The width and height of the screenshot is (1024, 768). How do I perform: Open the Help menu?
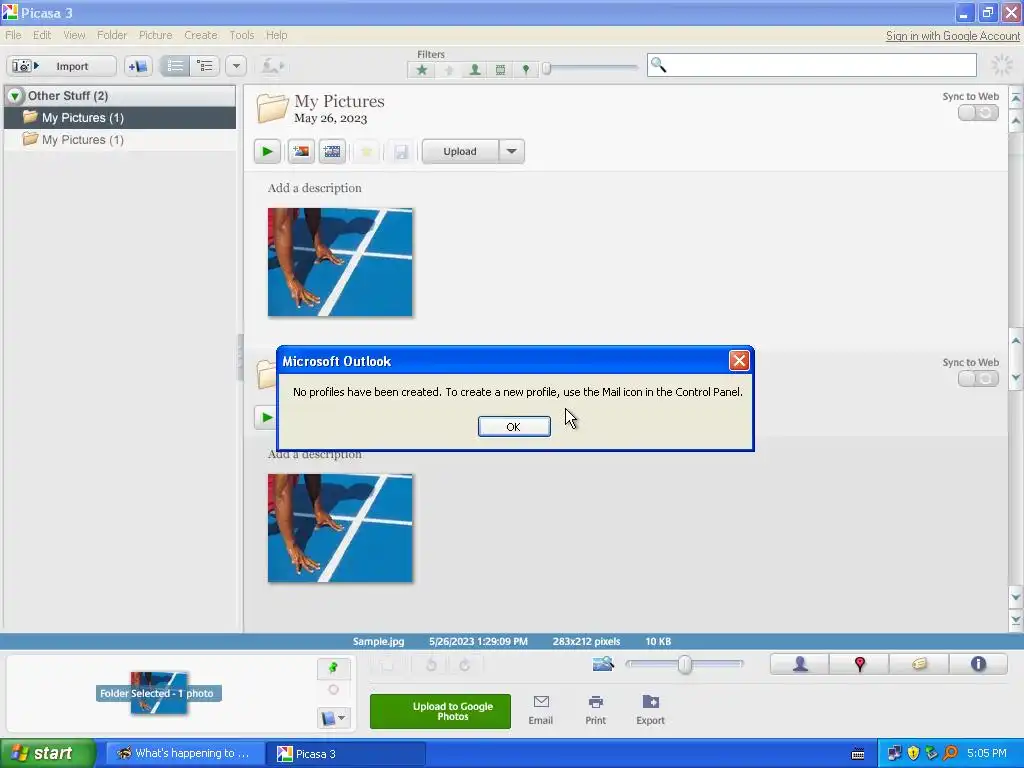276,35
